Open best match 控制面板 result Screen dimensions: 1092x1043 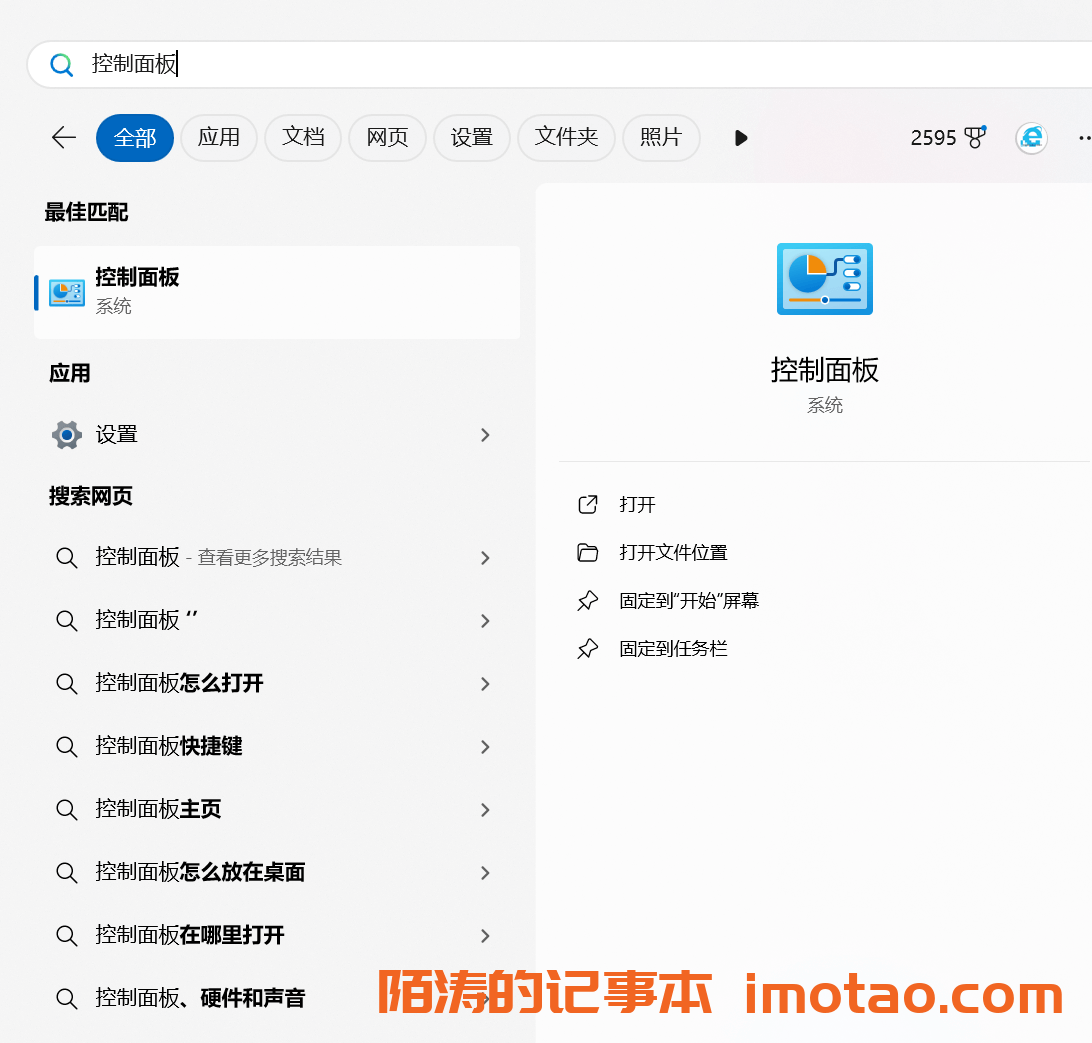coord(276,292)
